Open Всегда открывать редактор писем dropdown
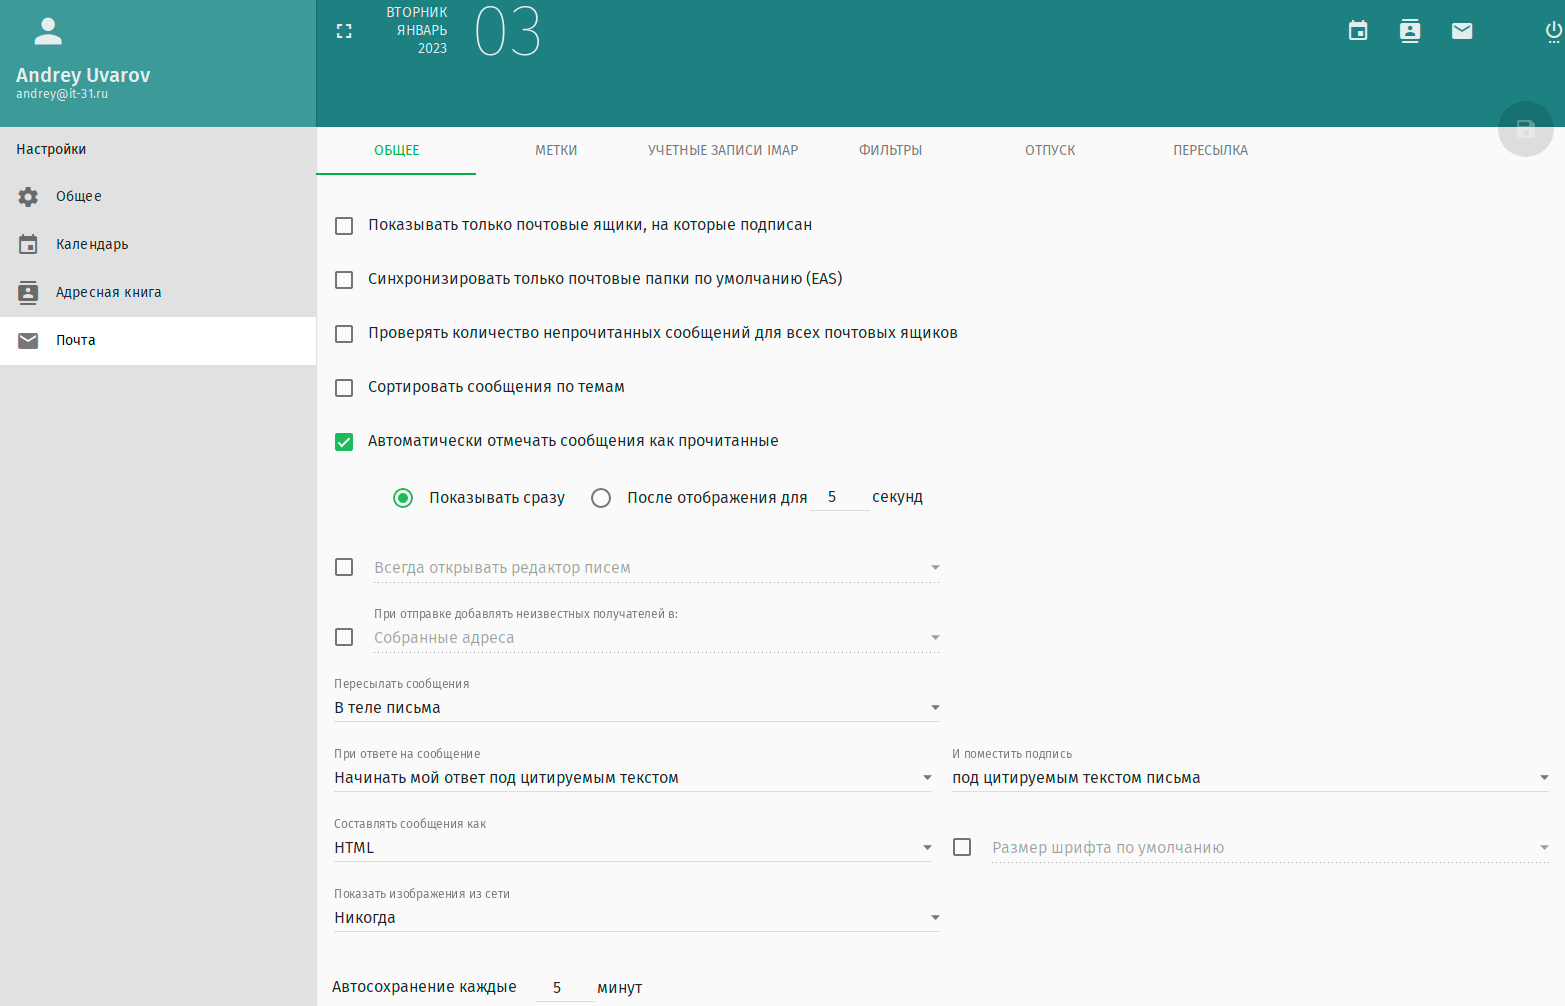The height and width of the screenshot is (1006, 1565). [x=656, y=568]
